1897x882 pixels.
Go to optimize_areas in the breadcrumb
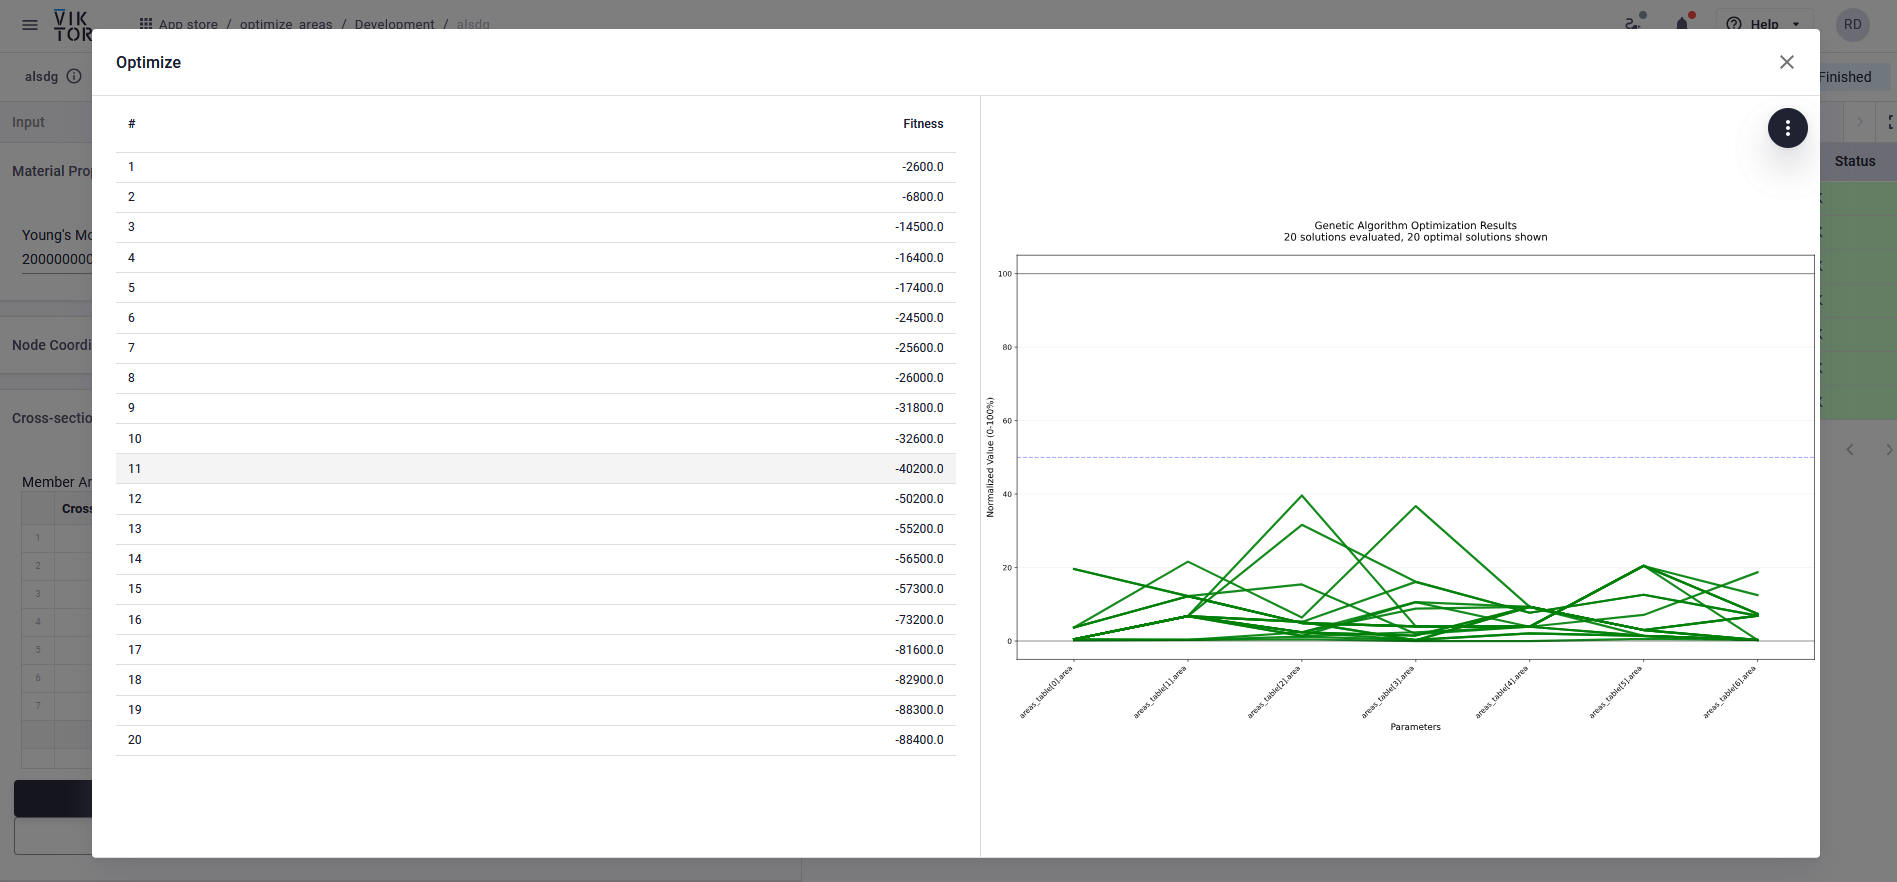point(286,24)
